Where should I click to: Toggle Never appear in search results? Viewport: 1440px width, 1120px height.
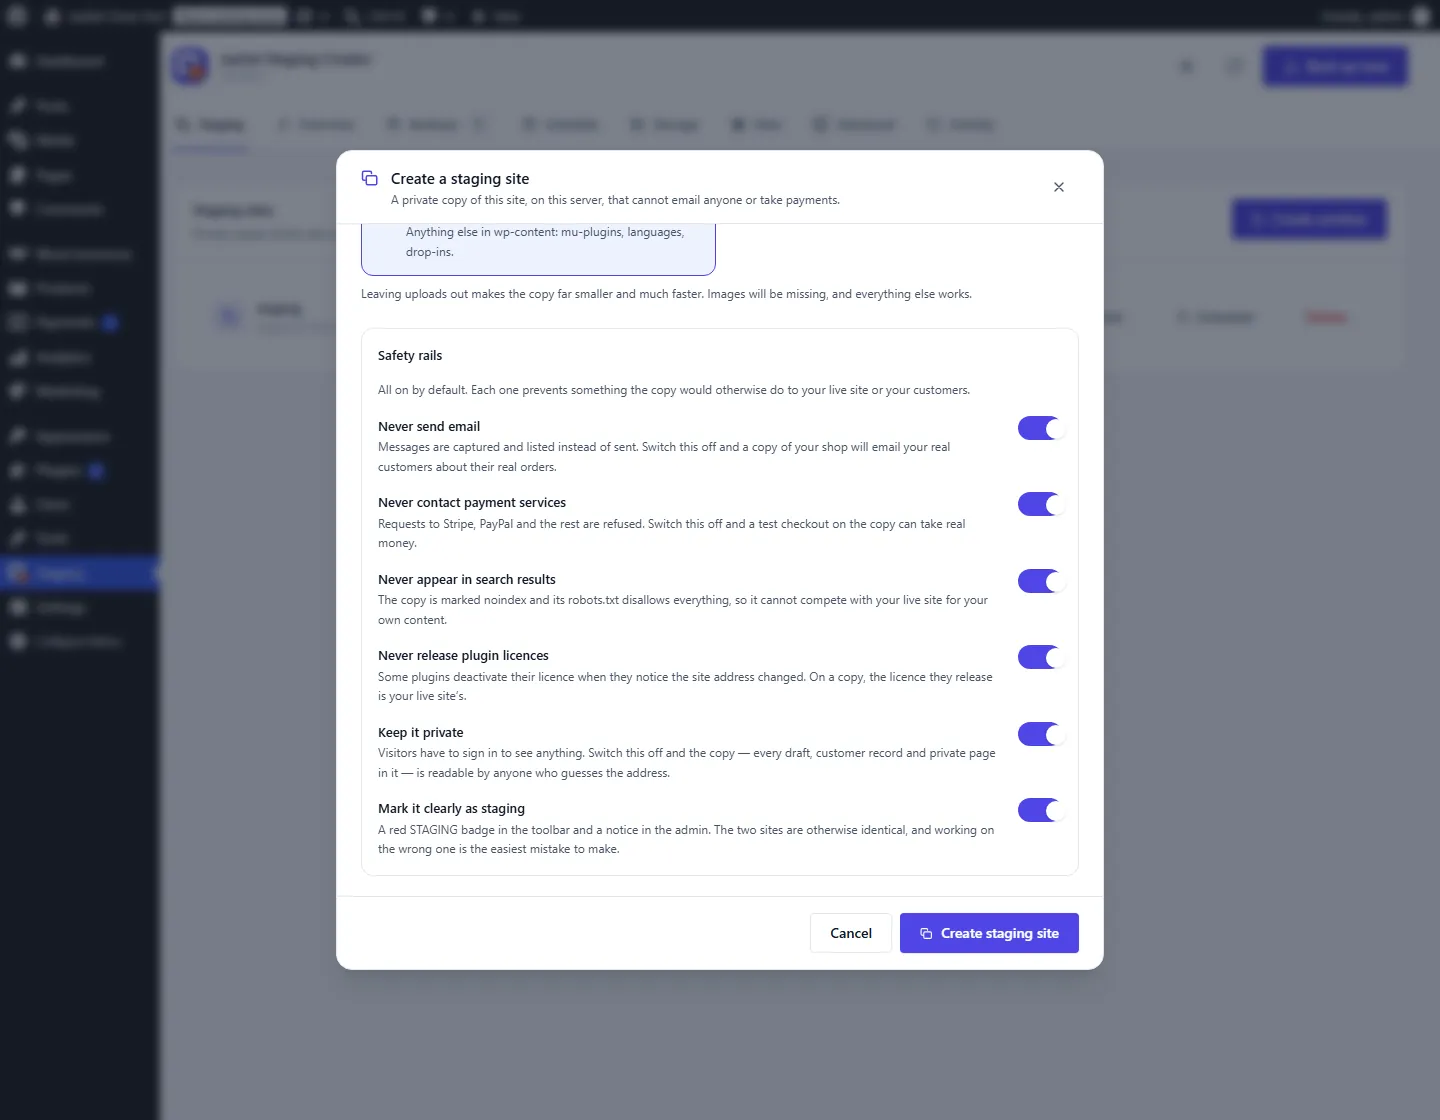pos(1041,581)
